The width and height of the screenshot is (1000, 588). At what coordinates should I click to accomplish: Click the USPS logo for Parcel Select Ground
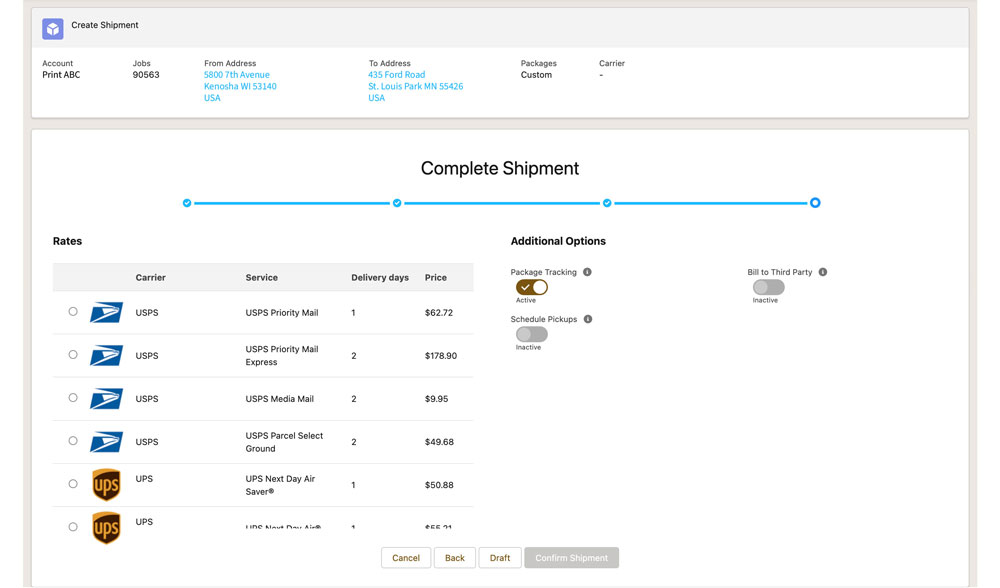[106, 442]
